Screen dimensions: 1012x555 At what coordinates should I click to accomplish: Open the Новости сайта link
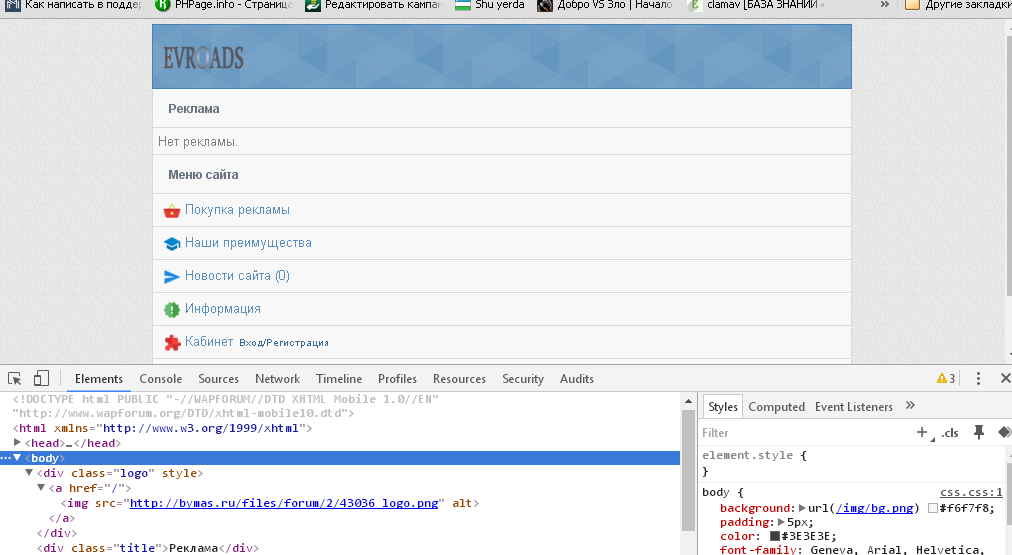[x=237, y=276]
